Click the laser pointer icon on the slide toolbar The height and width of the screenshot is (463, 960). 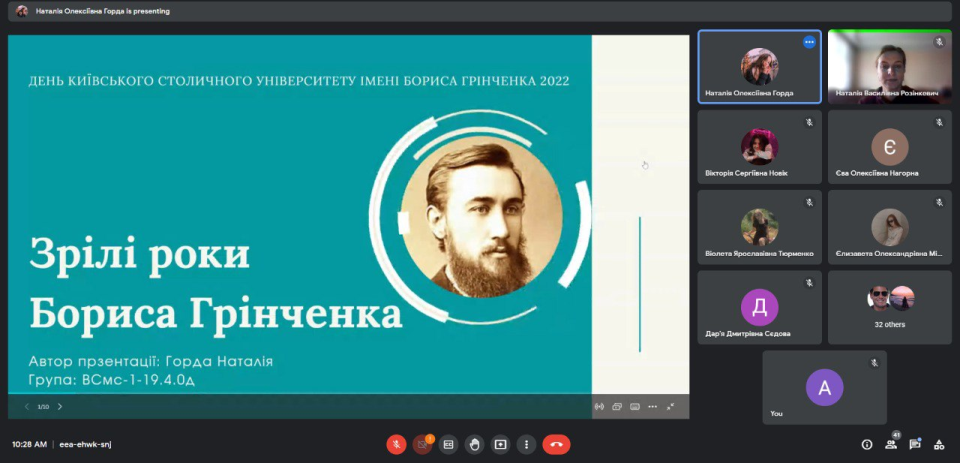click(x=599, y=407)
